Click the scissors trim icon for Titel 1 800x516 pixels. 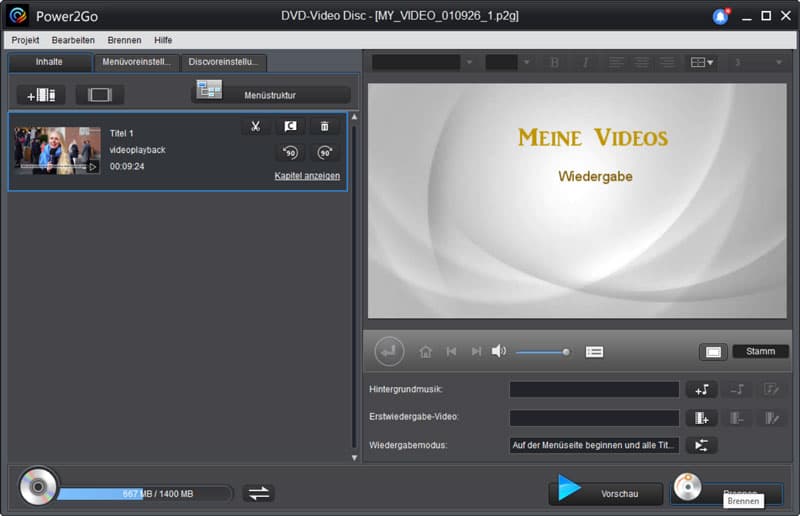[256, 126]
